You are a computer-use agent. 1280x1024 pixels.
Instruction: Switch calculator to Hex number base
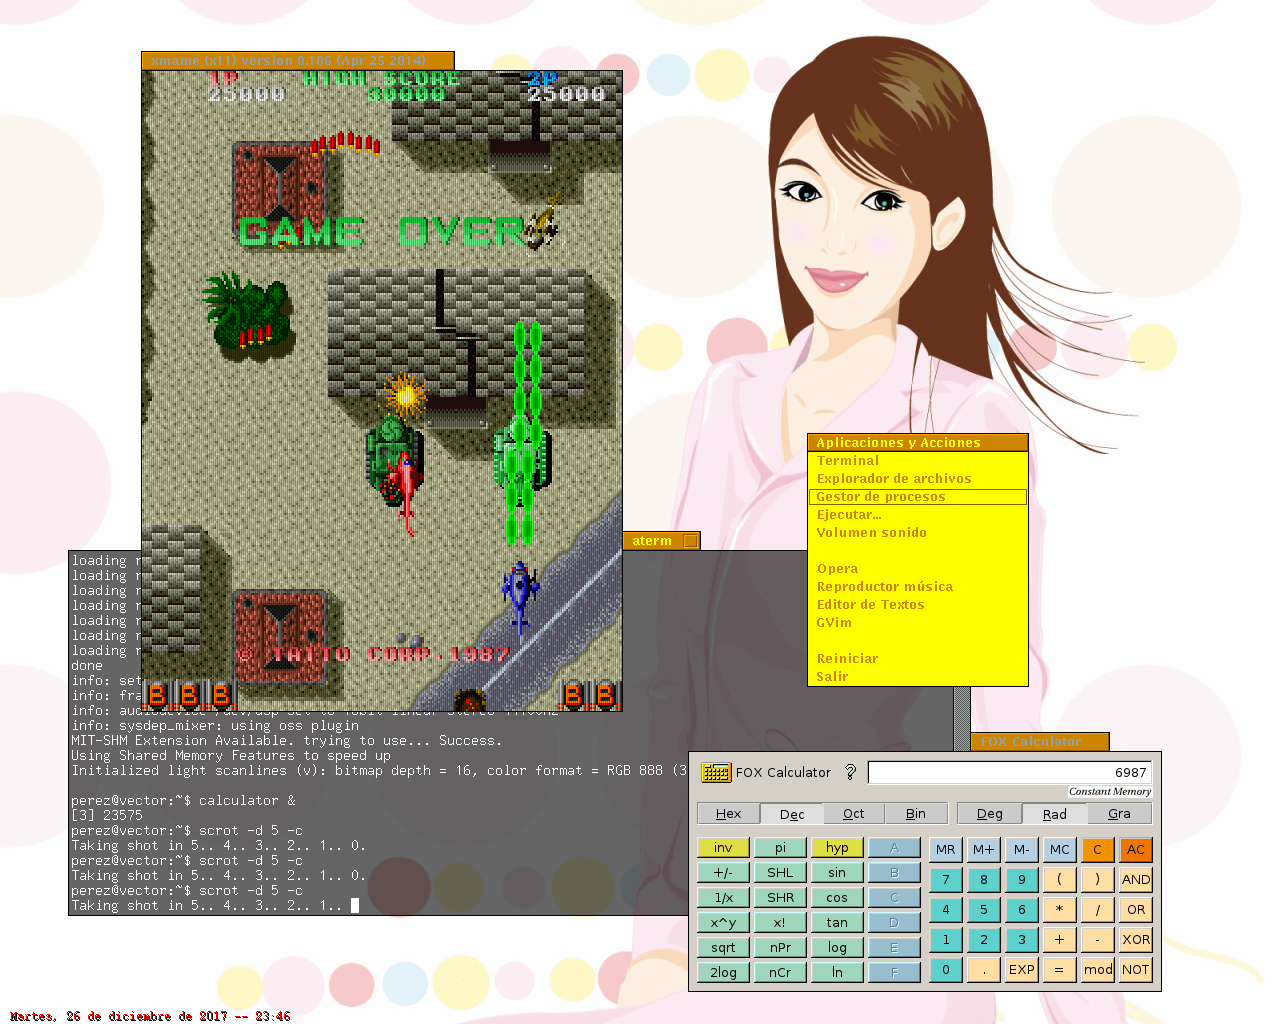729,814
